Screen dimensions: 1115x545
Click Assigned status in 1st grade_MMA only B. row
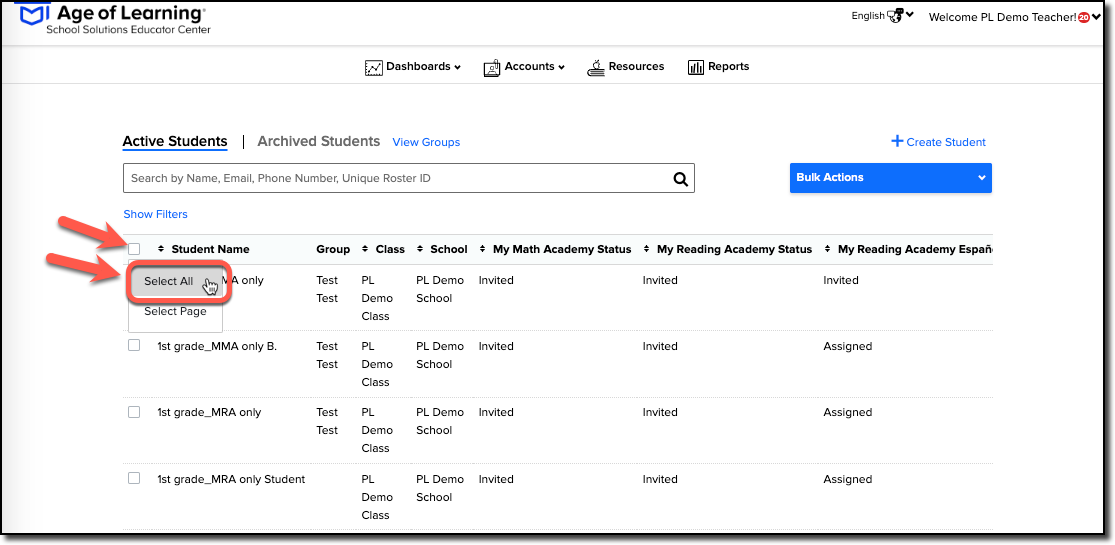848,346
